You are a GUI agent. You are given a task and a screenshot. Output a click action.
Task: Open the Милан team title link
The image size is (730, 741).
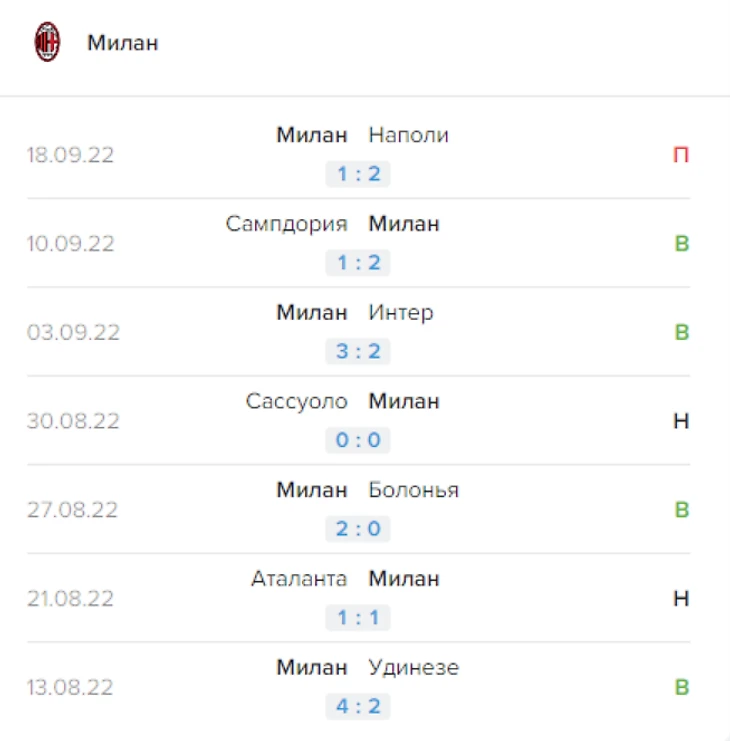click(x=122, y=44)
